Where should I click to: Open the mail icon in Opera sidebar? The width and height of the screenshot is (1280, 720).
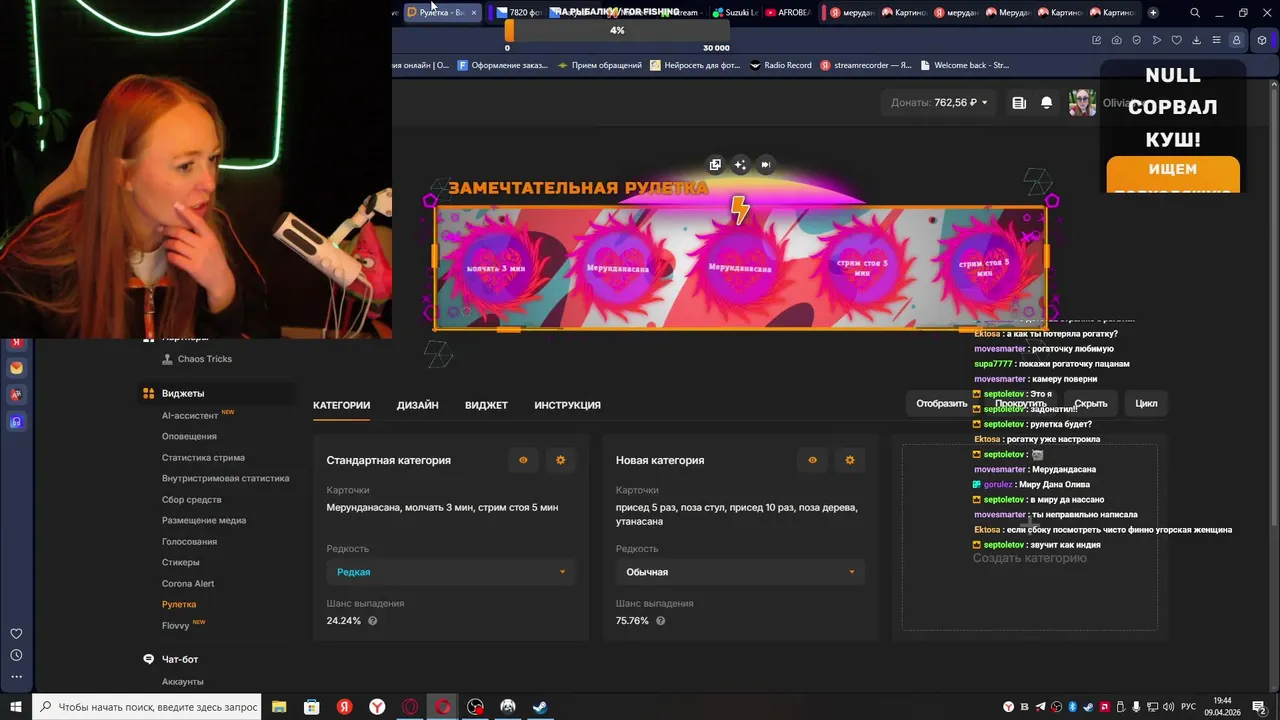(16, 368)
